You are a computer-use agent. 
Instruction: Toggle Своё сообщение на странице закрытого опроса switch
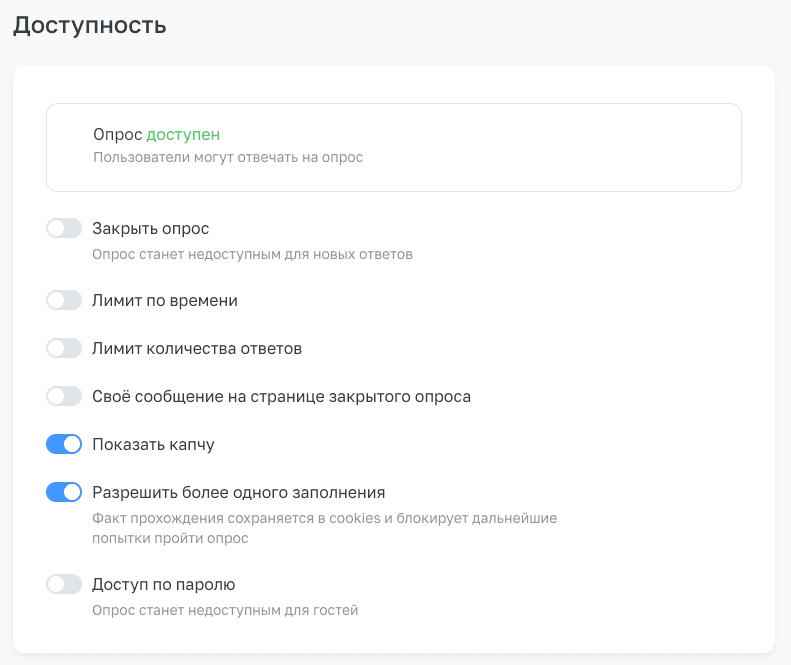click(64, 396)
